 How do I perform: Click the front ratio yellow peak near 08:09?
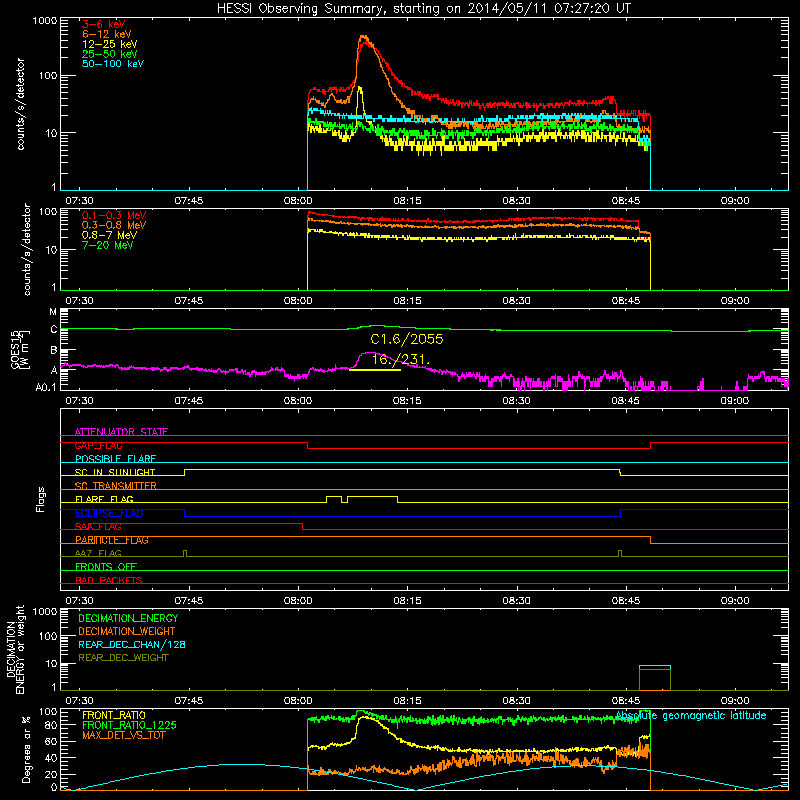coord(364,717)
